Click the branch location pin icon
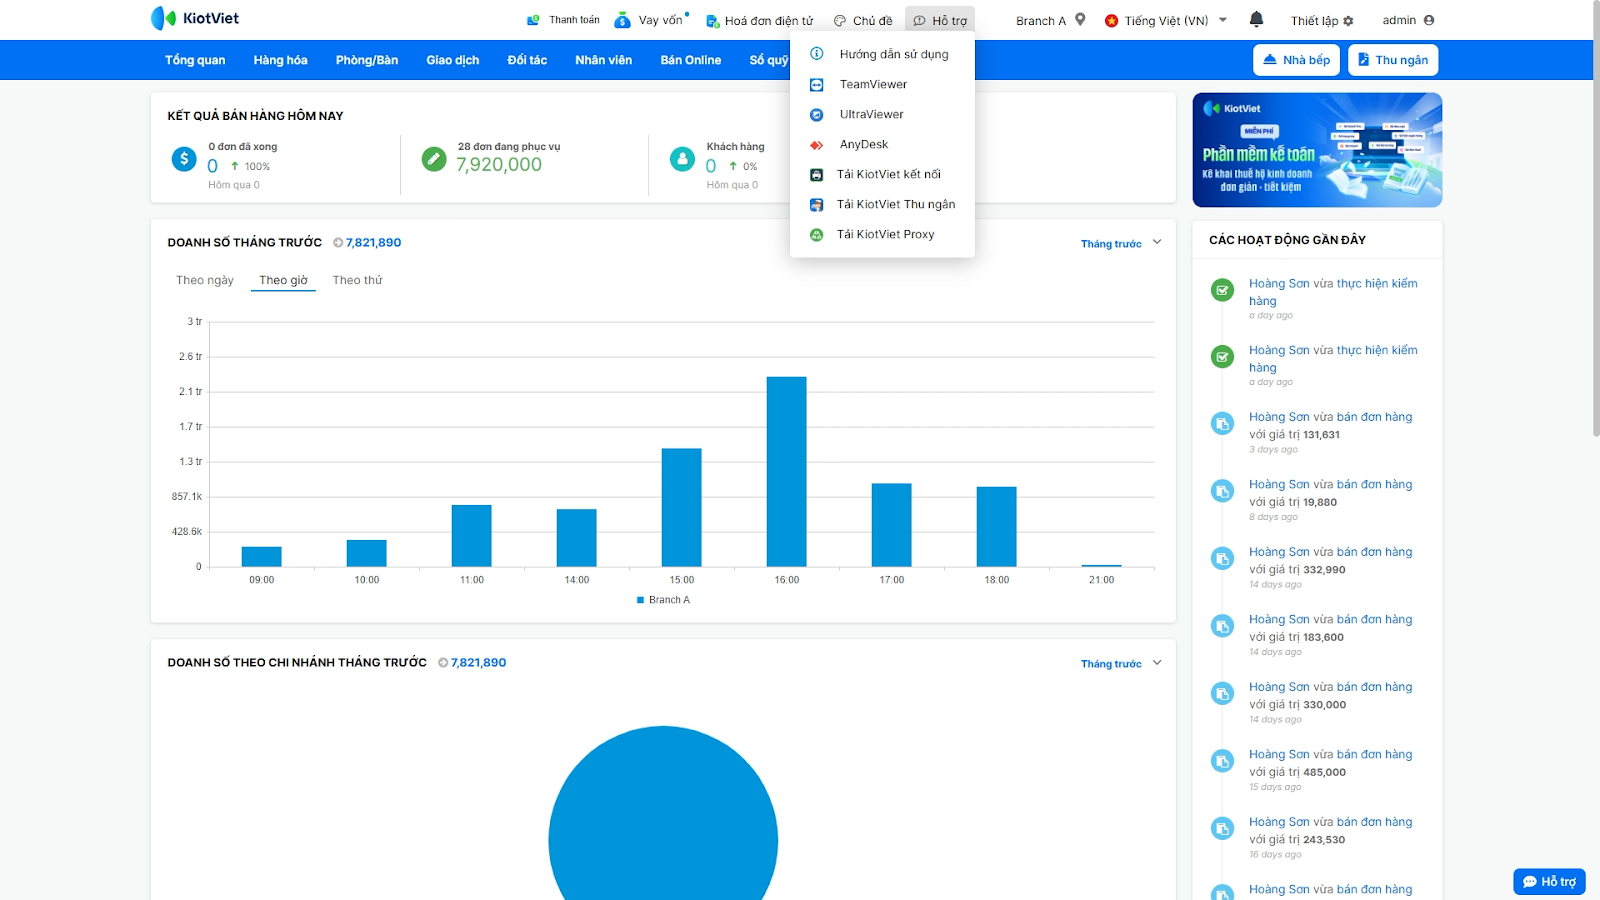 coord(1080,19)
